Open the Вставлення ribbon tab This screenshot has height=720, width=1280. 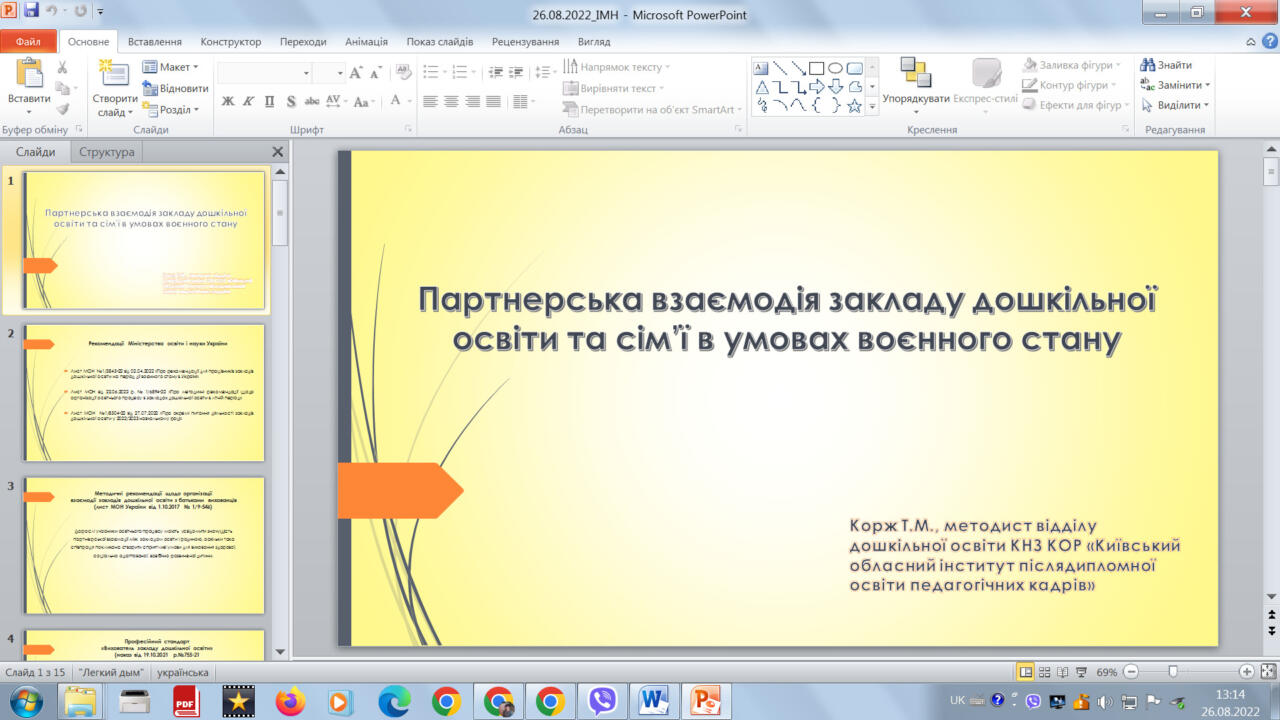pos(155,42)
